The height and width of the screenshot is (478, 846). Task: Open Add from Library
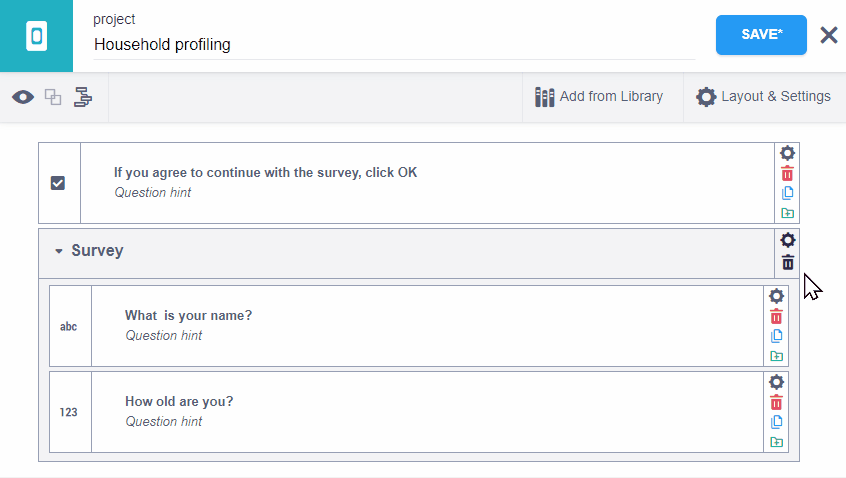click(x=599, y=97)
